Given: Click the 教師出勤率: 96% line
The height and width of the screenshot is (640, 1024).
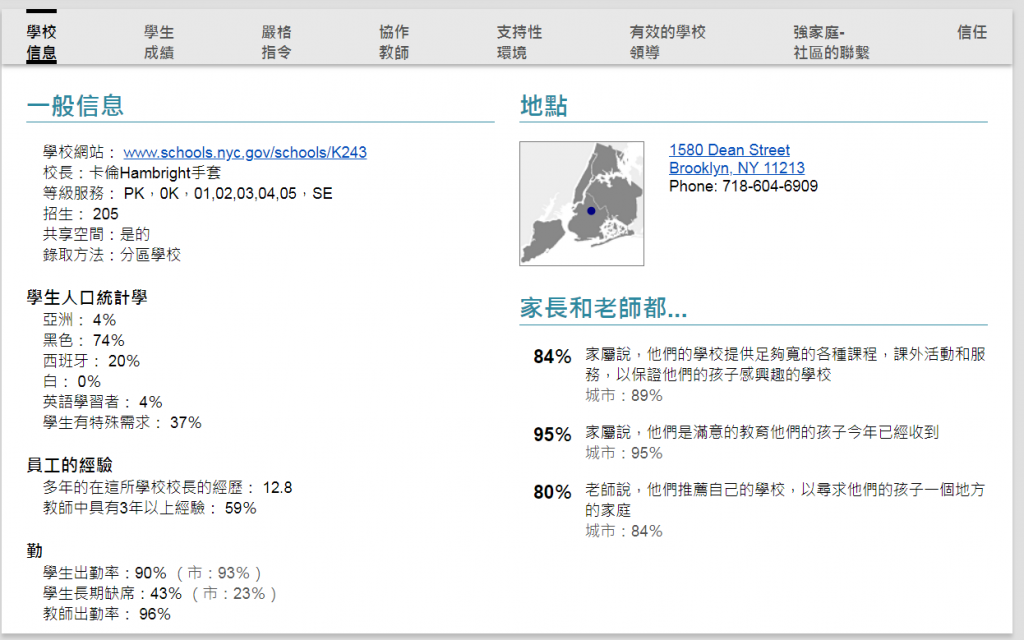Looking at the screenshot, I should click(106, 614).
